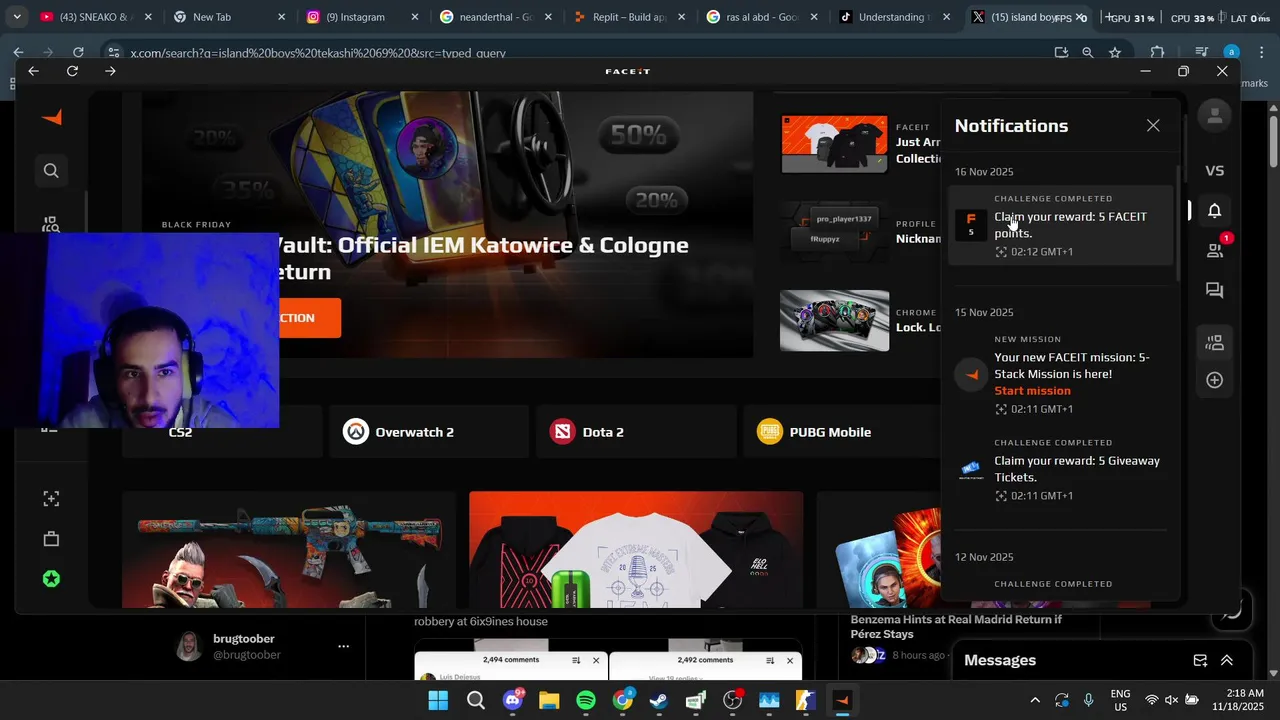Click the party group icon in the right sidebar
This screenshot has height=720, width=1280.
[1215, 343]
